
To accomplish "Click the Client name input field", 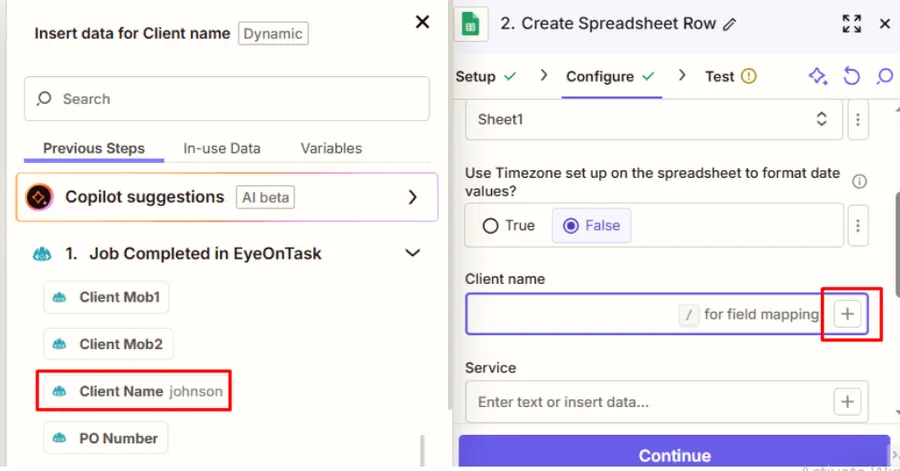I will coord(666,314).
